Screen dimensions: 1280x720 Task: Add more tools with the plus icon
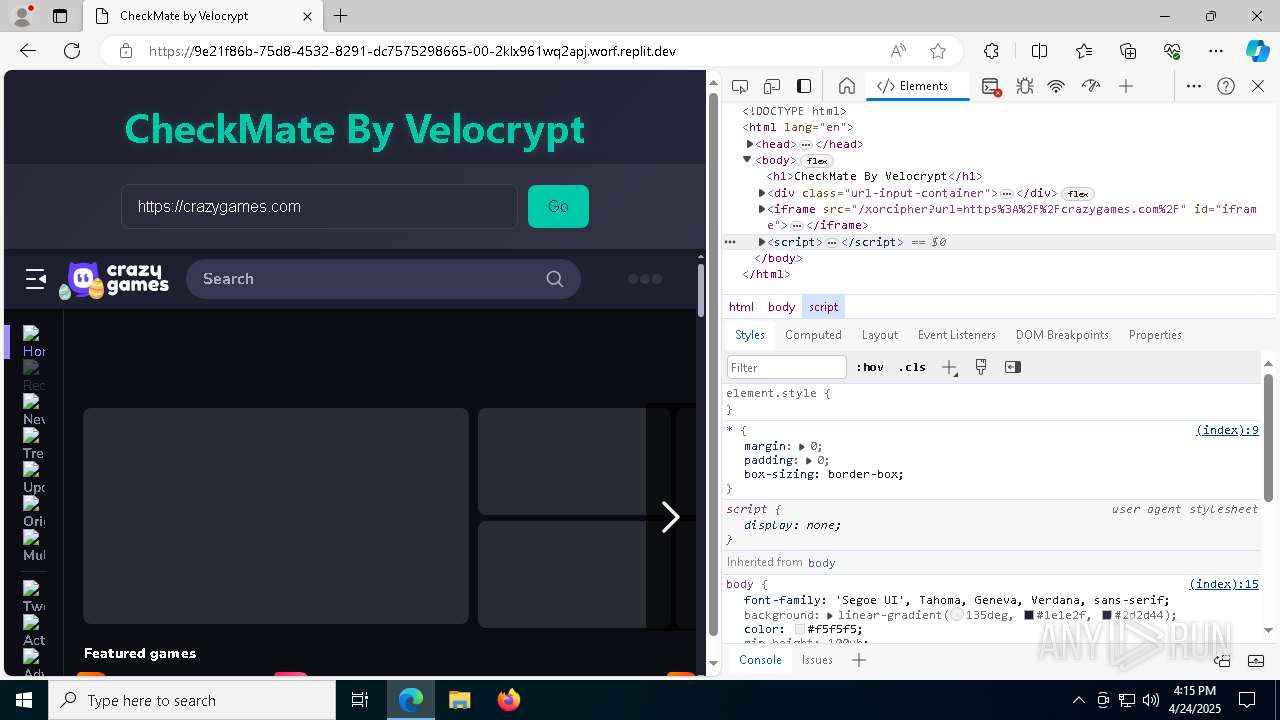point(1126,86)
